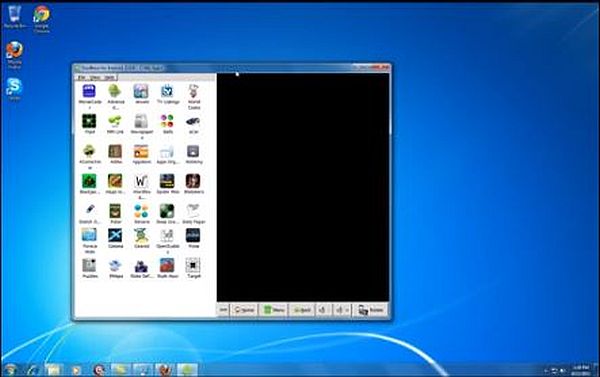Click the Back button
This screenshot has width=600, height=377.
pos(302,310)
